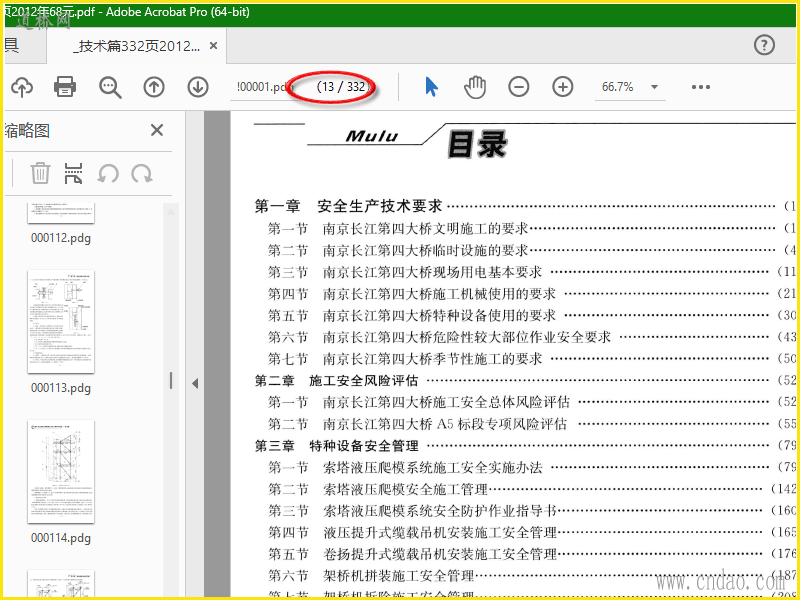Open more tools ellipsis menu

point(701,87)
